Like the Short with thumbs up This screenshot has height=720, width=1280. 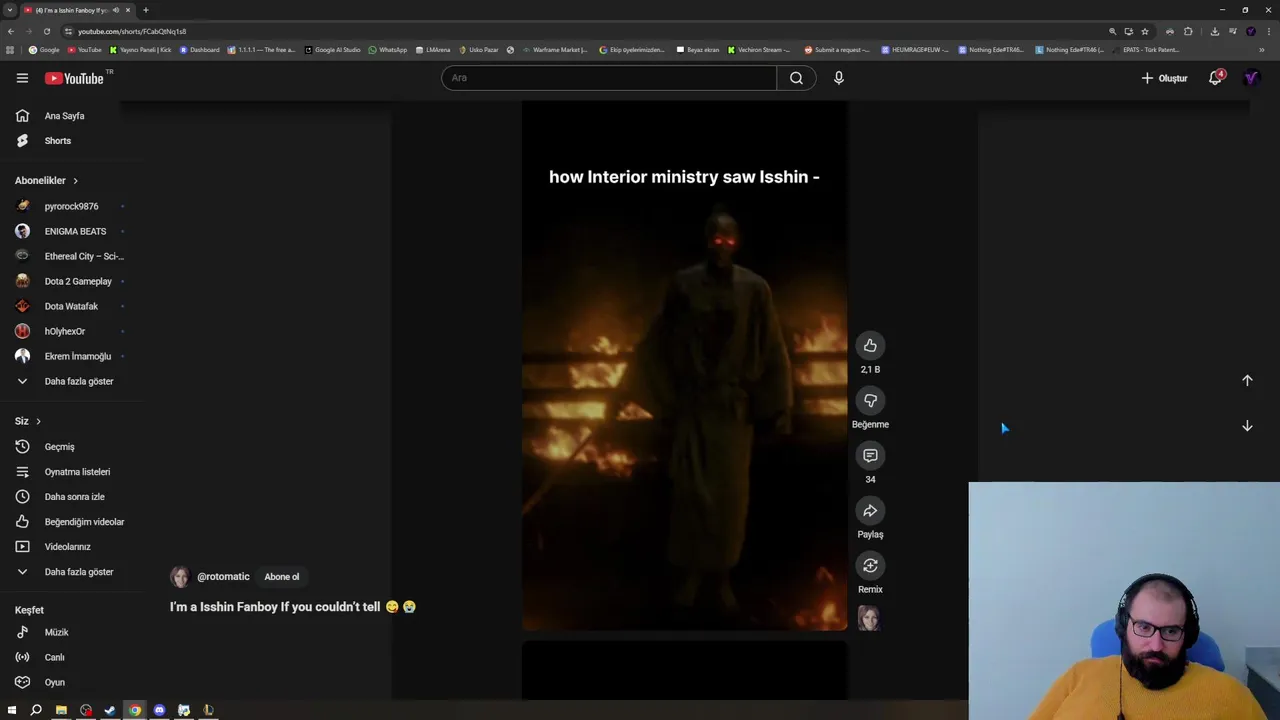(x=870, y=346)
